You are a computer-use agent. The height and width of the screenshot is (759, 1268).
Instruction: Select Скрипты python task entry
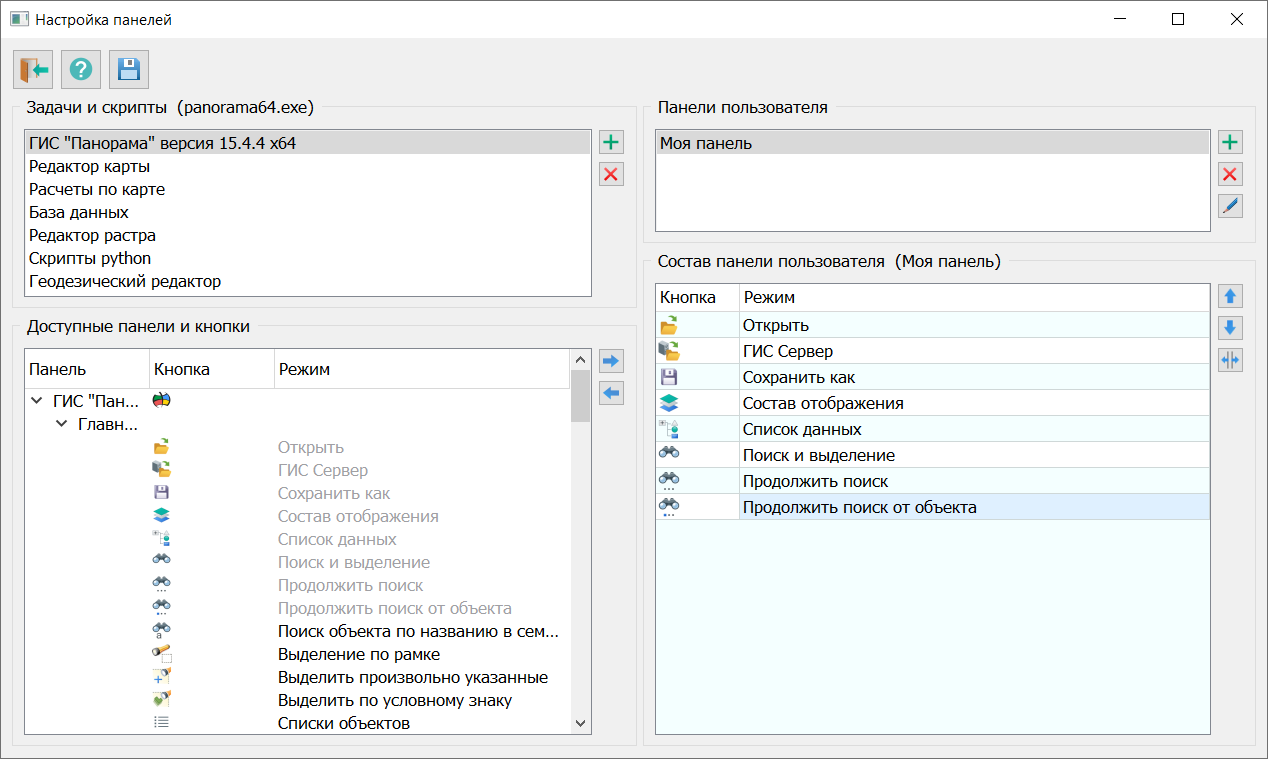pos(90,258)
